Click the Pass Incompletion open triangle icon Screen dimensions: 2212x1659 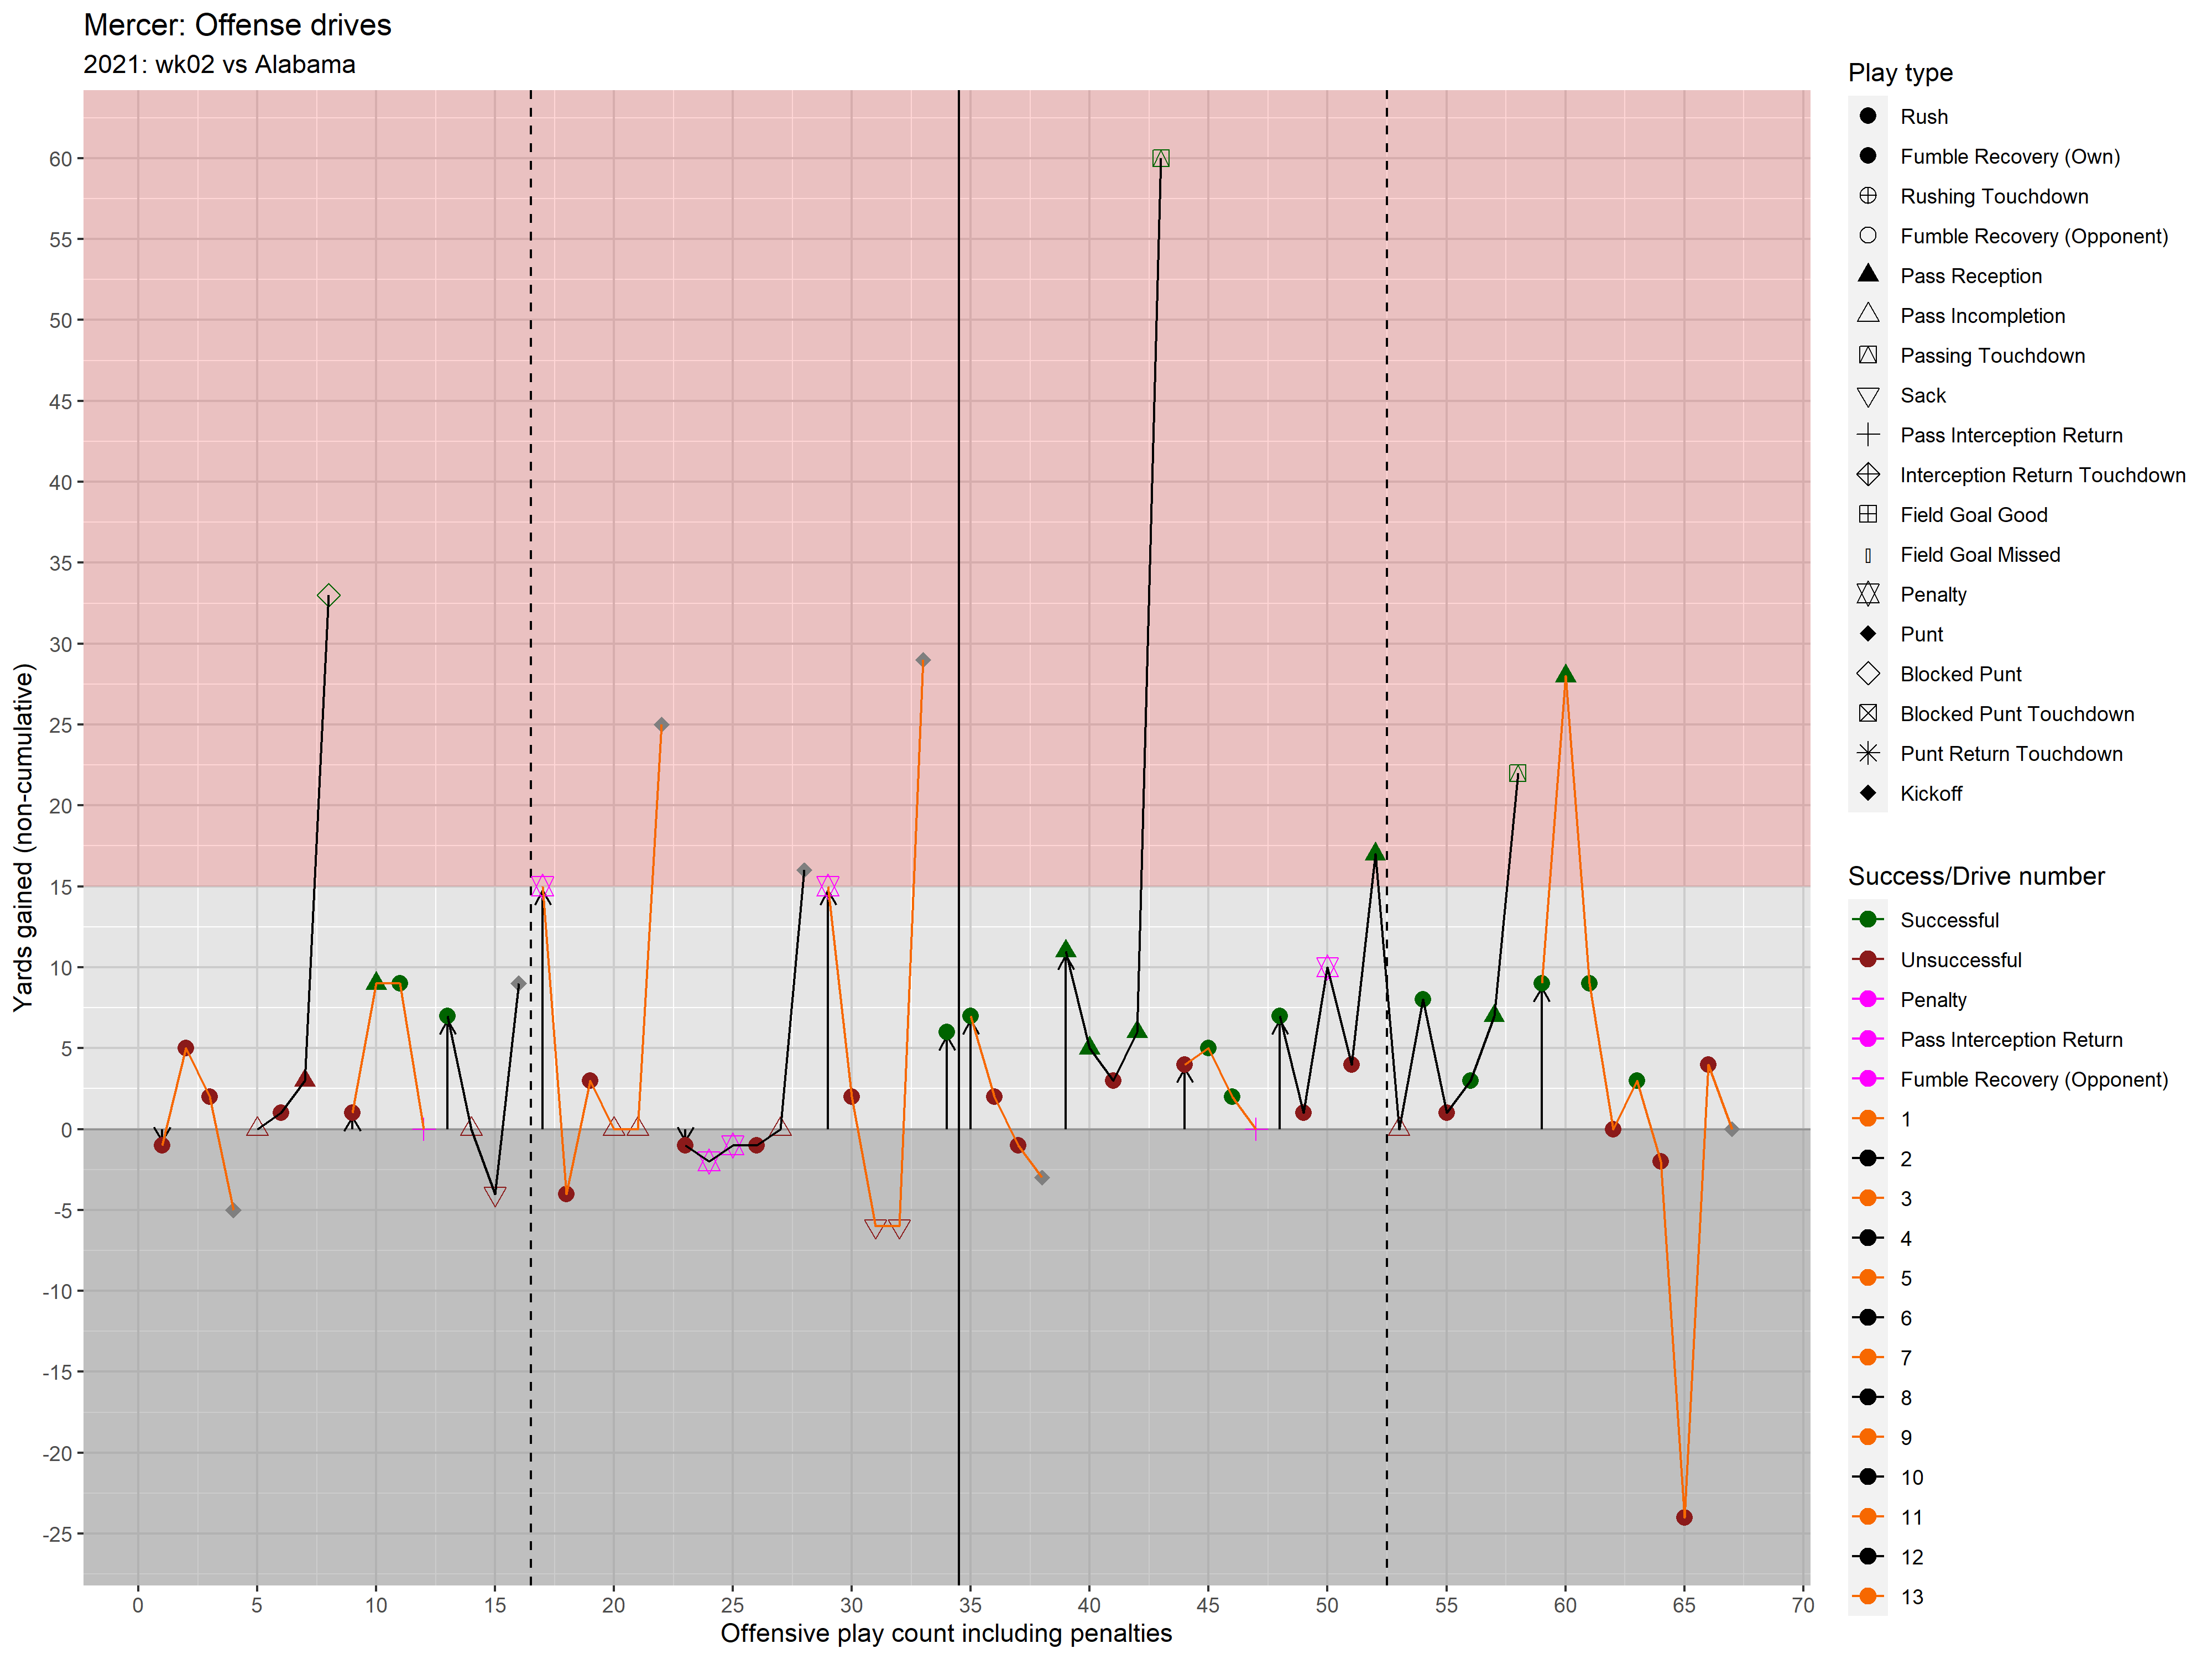pyautogui.click(x=1867, y=314)
